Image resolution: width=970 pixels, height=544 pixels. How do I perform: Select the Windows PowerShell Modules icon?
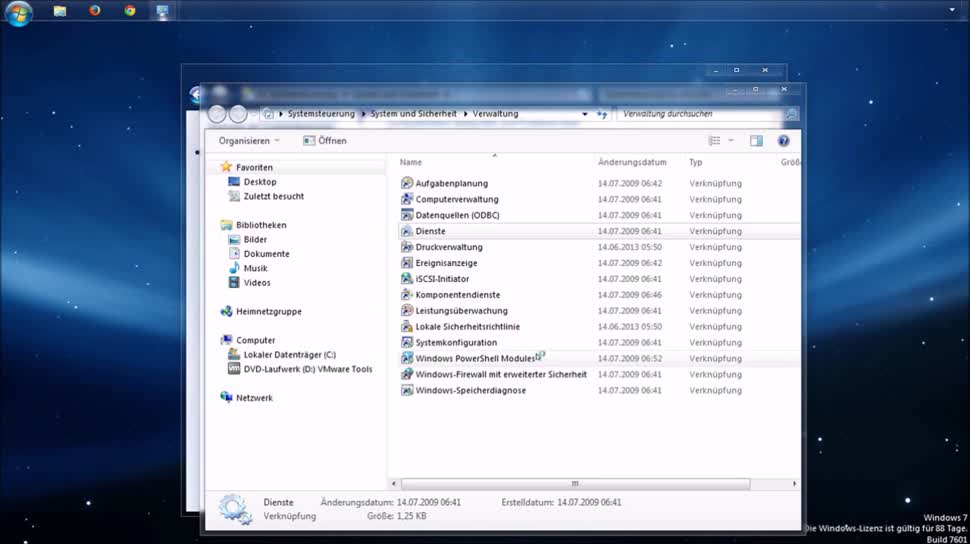point(406,358)
